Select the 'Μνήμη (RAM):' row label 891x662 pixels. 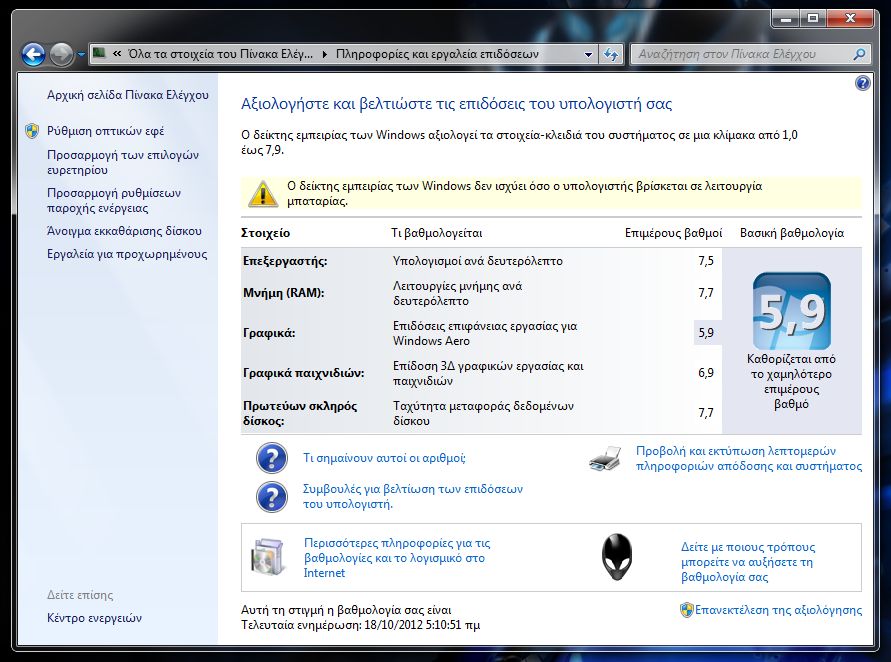284,293
